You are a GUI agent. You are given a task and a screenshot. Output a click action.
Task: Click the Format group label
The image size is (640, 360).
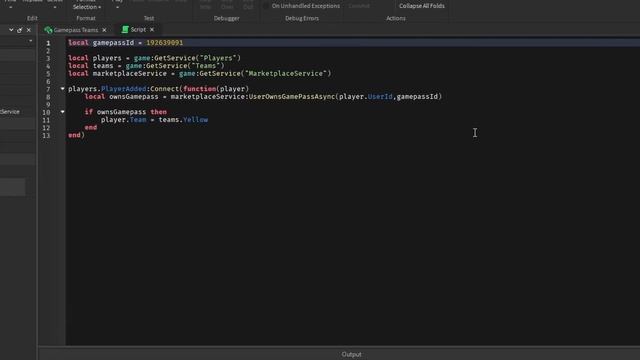[x=86, y=18]
